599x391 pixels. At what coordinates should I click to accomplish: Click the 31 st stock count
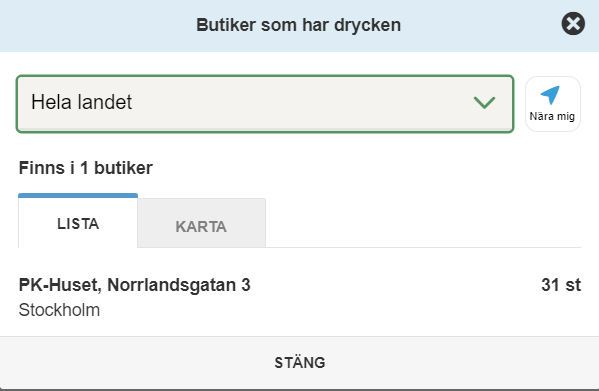tap(561, 285)
